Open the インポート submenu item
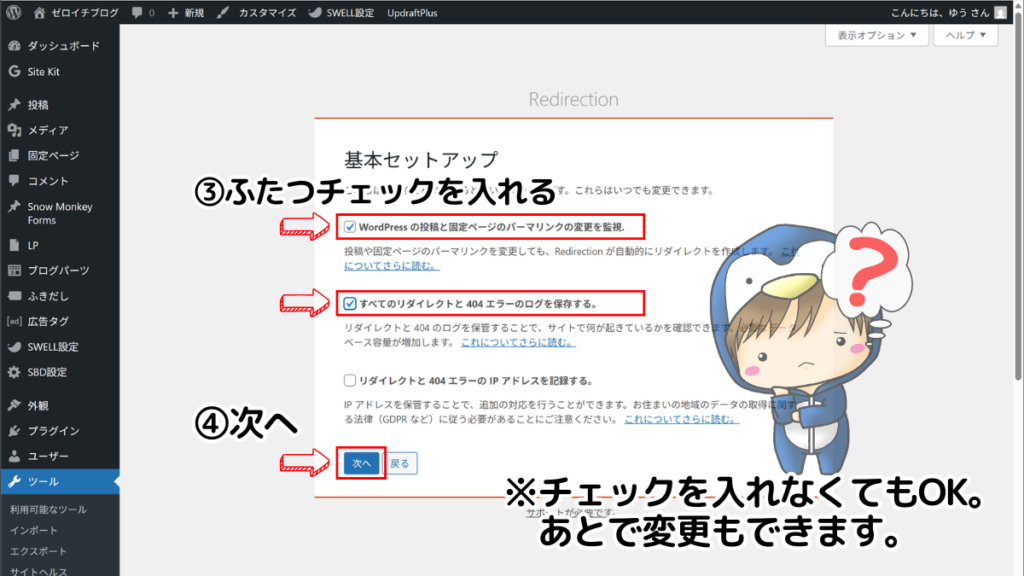The width and height of the screenshot is (1024, 576). tap(34, 530)
